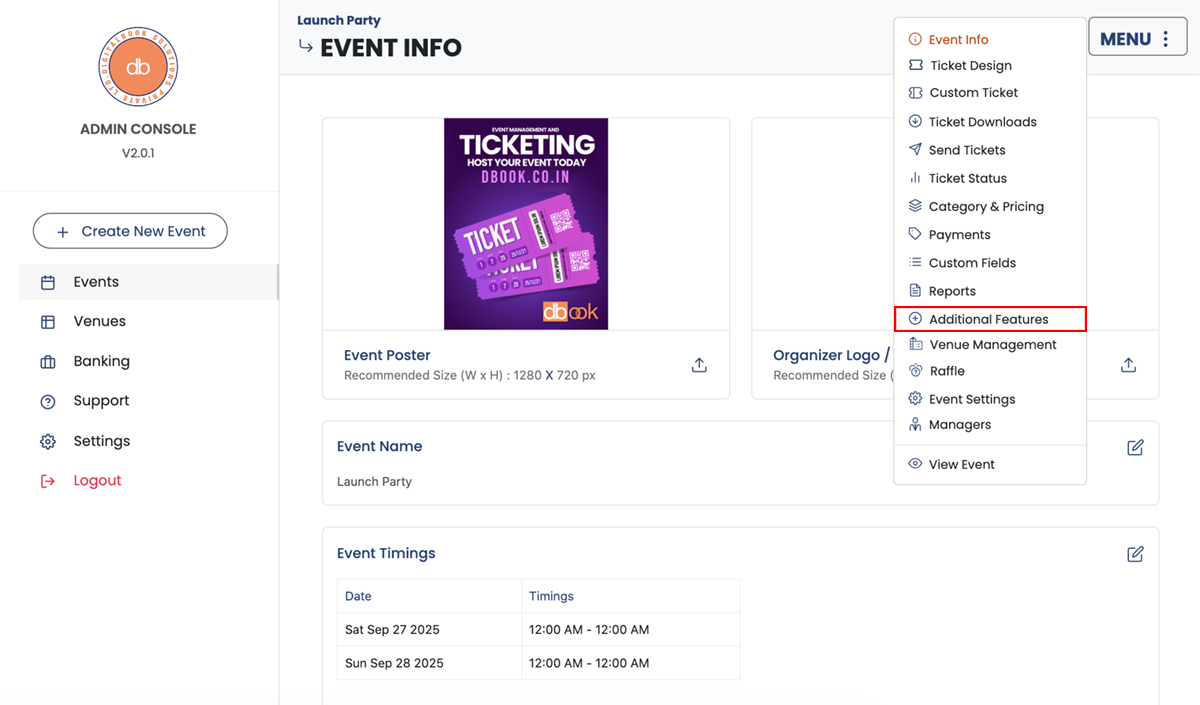Screen dimensions: 1200x705
Task: Click the Event Name edit icon
Action: click(x=1135, y=447)
